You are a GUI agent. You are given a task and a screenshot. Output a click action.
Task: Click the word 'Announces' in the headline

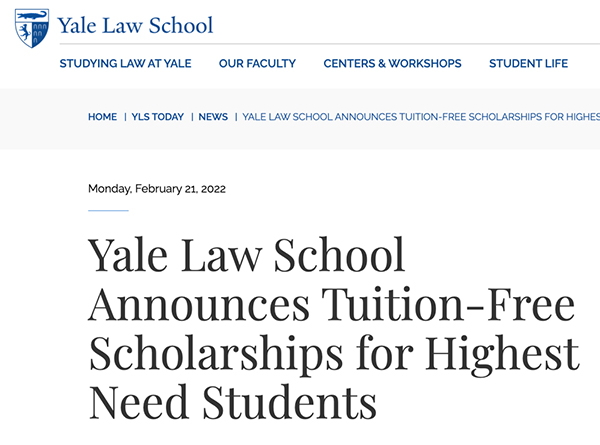point(199,304)
